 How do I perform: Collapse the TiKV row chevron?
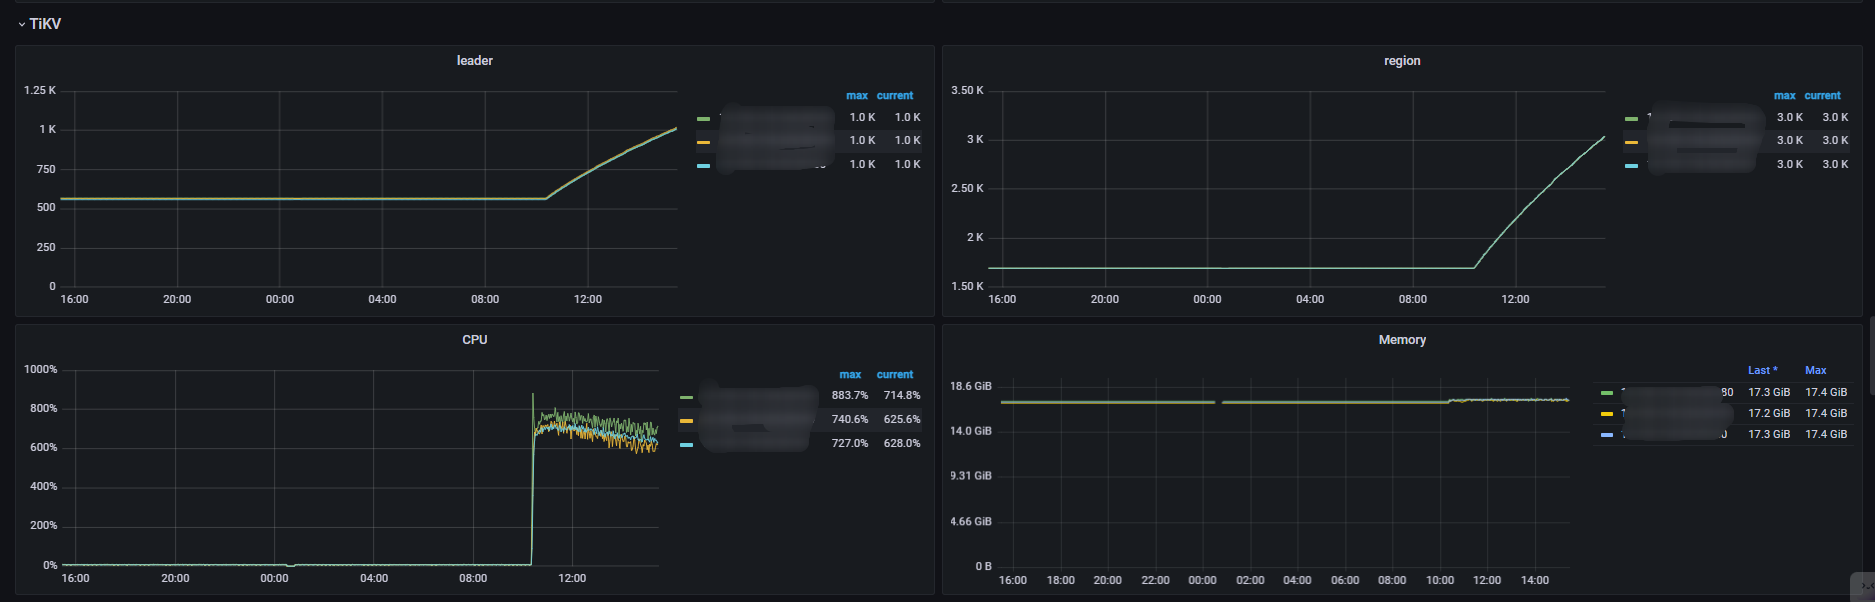point(22,24)
